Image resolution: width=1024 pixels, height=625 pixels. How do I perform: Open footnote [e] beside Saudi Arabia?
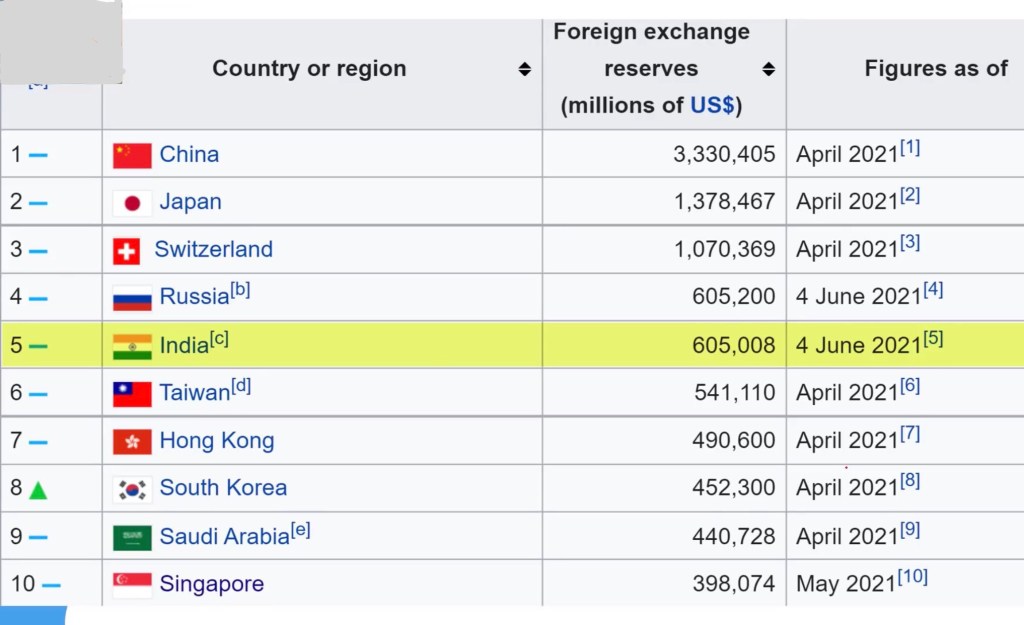301,530
